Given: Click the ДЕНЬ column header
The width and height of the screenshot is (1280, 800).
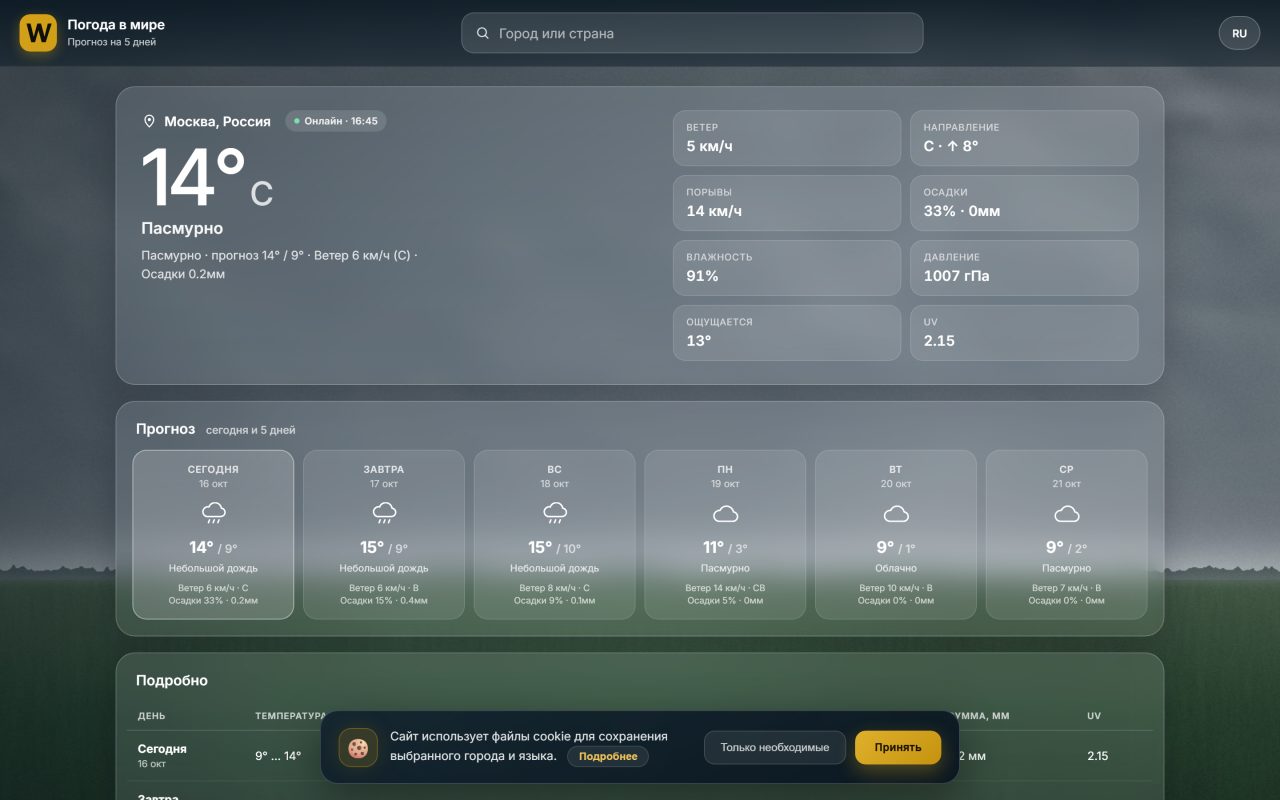Looking at the screenshot, I should click(152, 716).
